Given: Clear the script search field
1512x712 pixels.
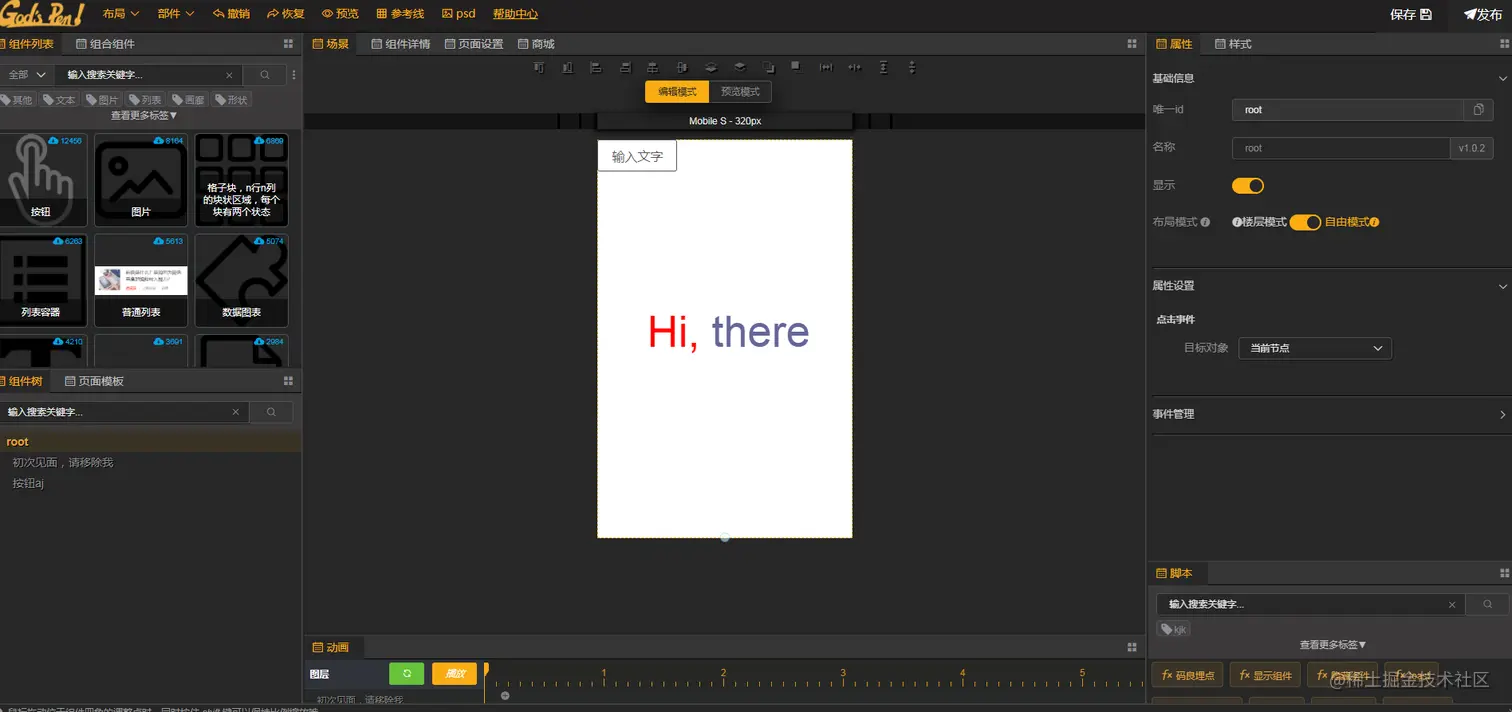Looking at the screenshot, I should point(1452,604).
